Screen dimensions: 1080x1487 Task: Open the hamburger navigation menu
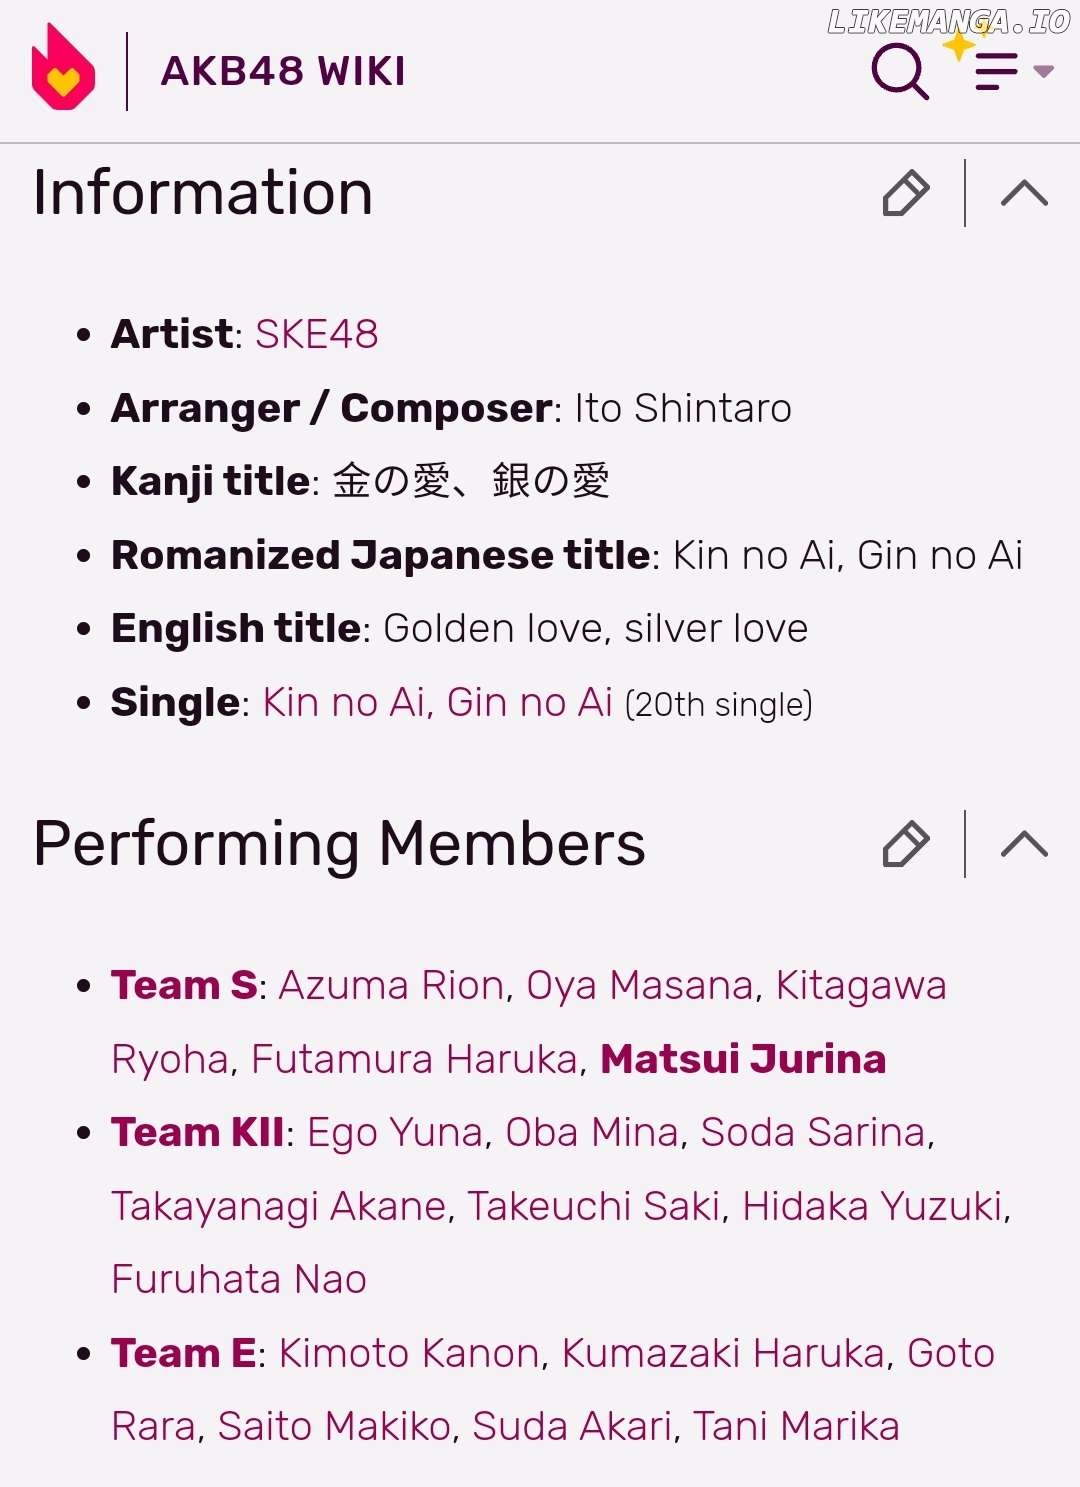[x=996, y=71]
